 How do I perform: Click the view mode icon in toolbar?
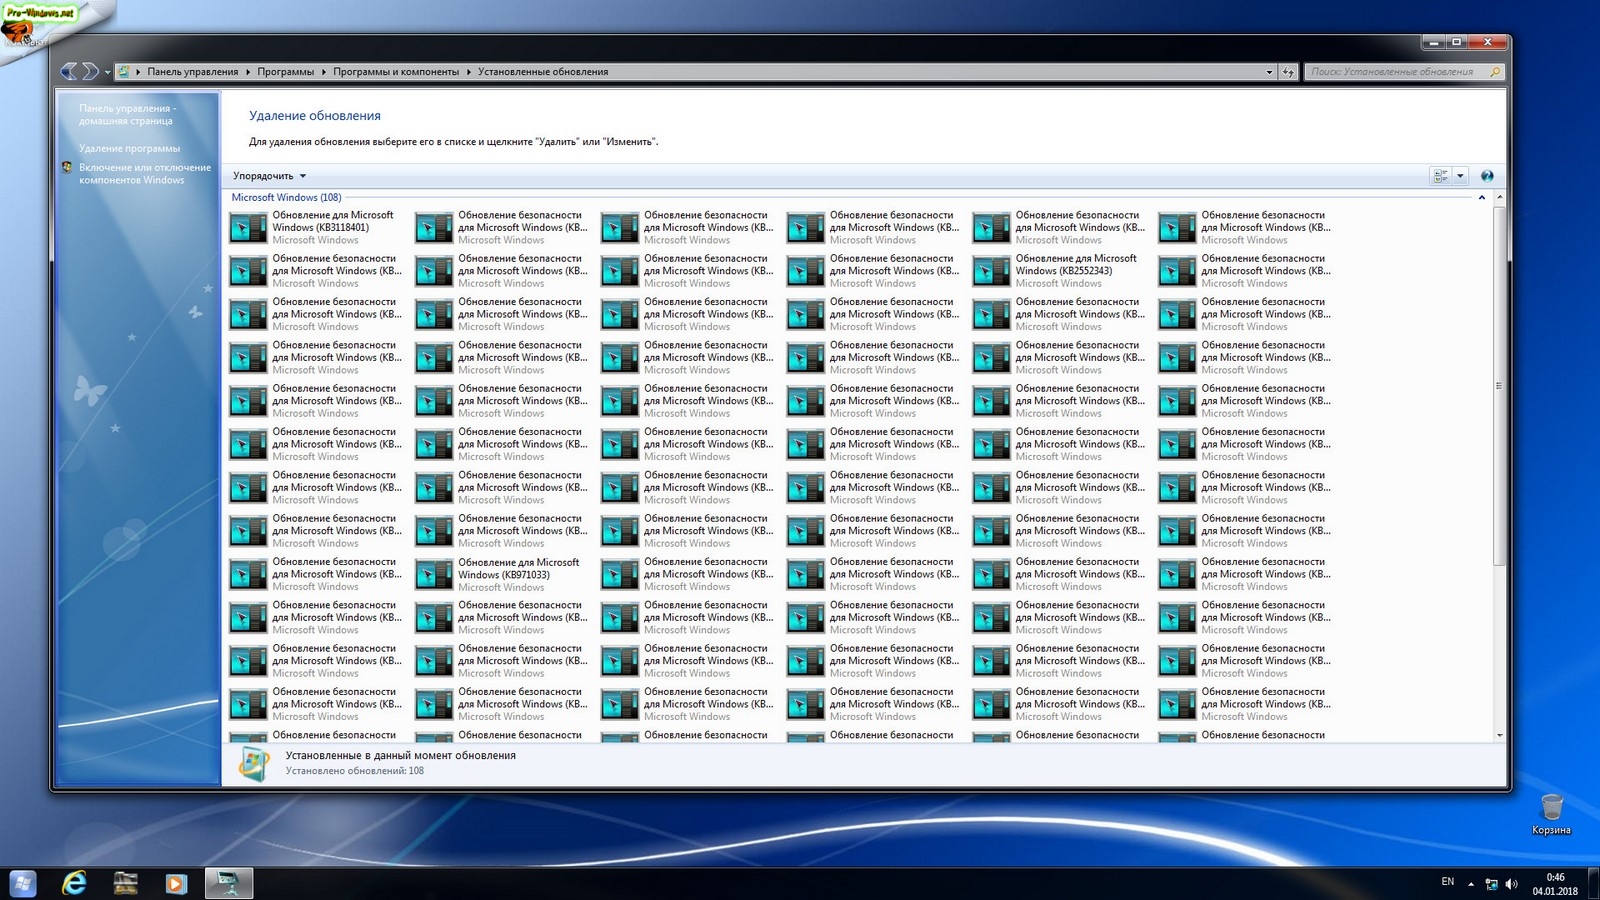(1441, 176)
